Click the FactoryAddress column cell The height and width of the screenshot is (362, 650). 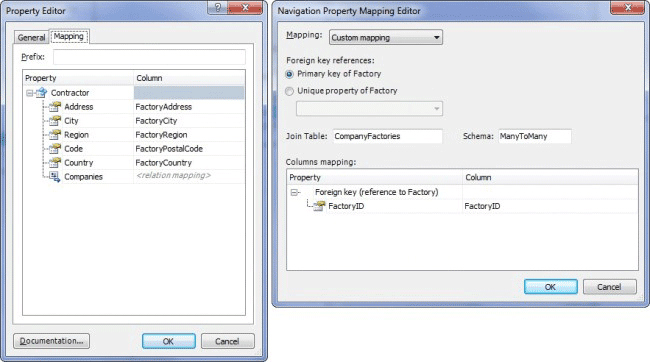(189, 107)
